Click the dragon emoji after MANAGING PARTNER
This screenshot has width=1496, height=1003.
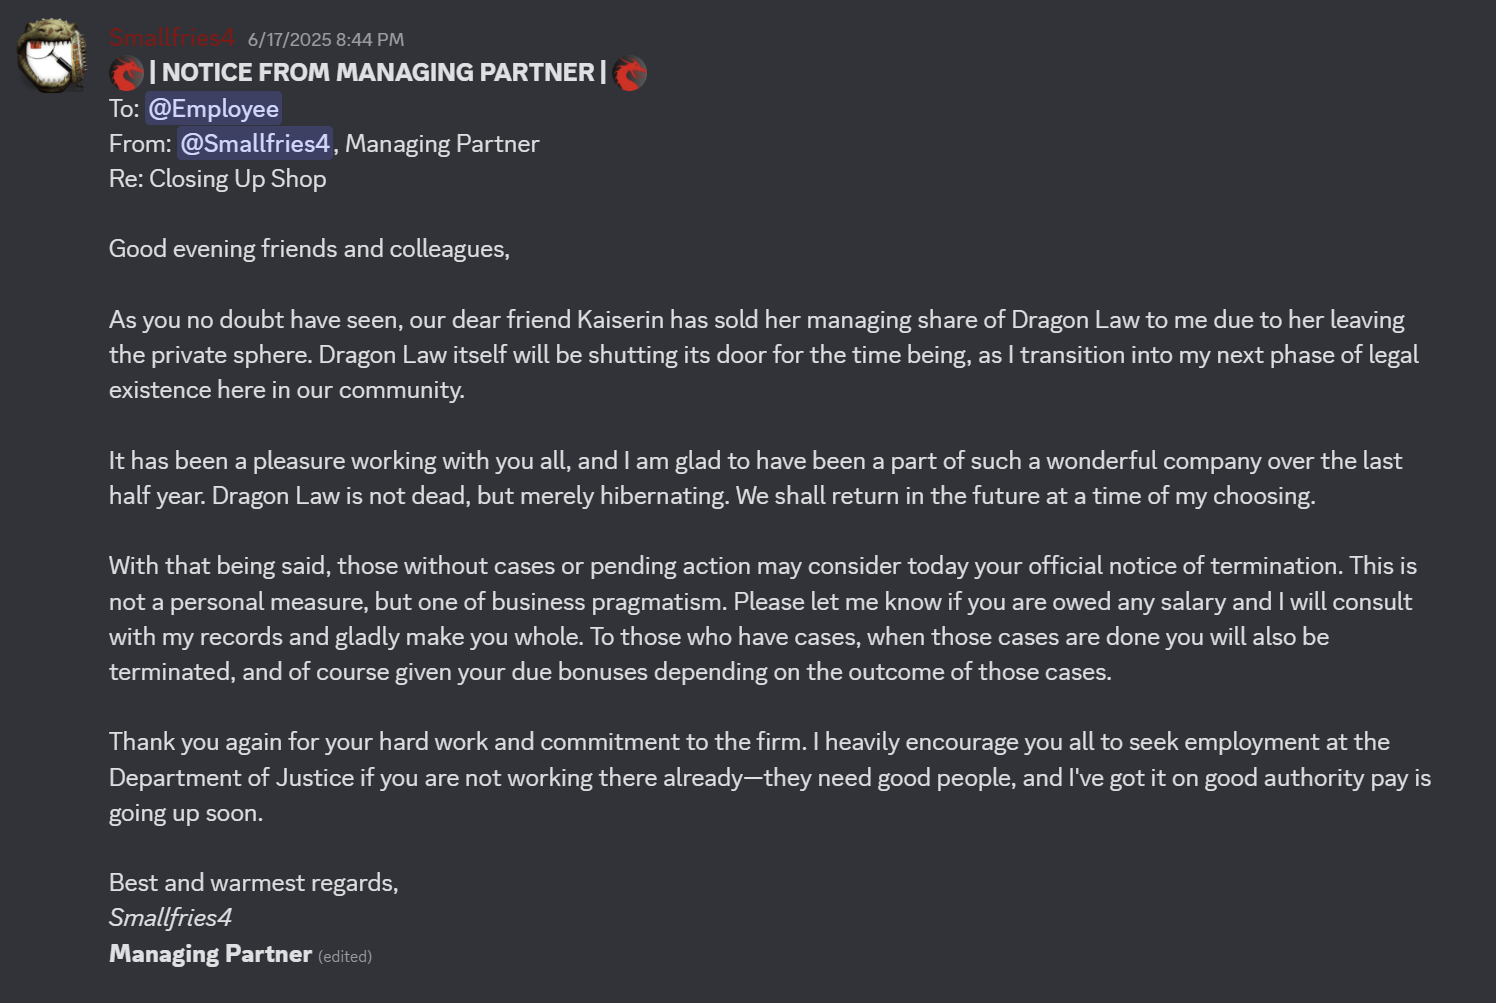coord(630,73)
